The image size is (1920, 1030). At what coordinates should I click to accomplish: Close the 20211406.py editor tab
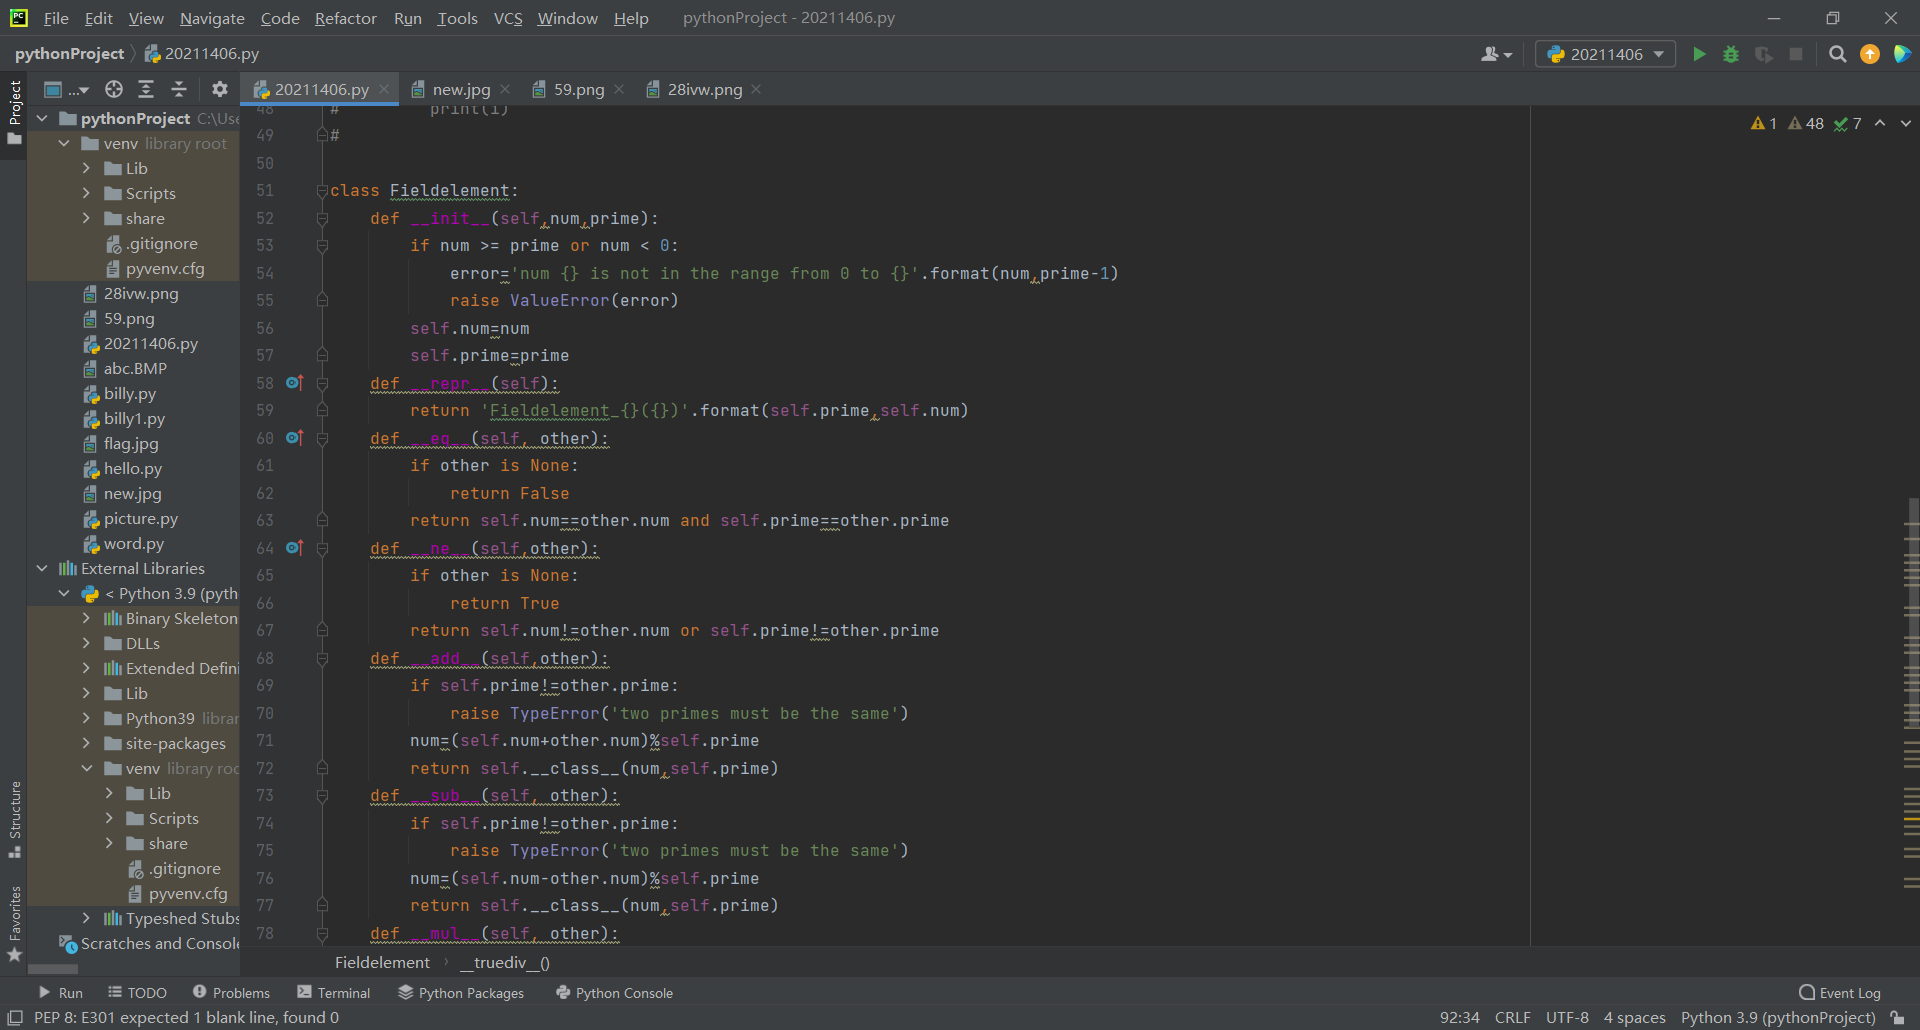(384, 89)
